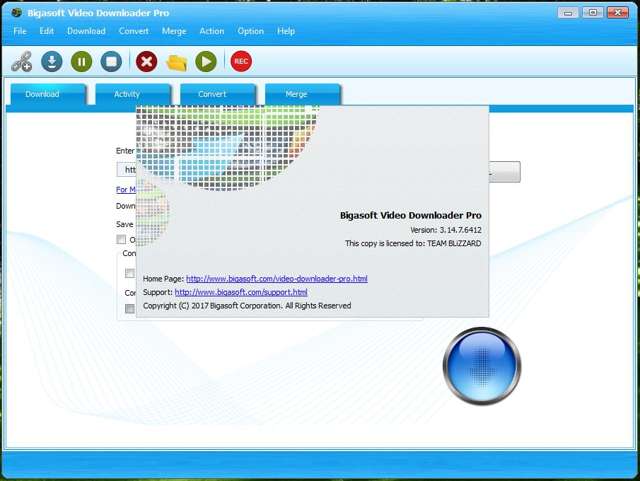Click the large blue download orb
This screenshot has height=481, width=640.
pos(482,366)
